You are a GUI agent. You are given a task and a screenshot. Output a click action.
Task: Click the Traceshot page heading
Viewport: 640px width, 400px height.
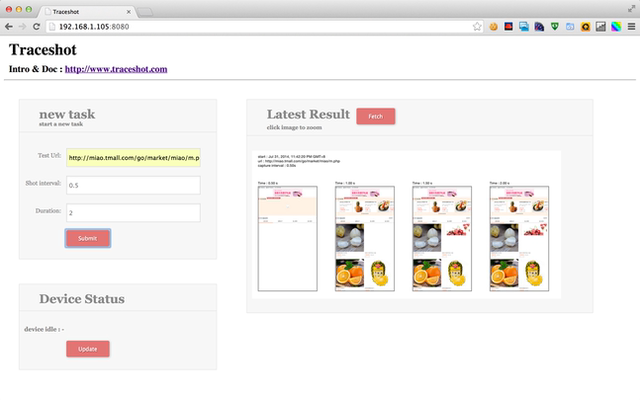[43, 50]
